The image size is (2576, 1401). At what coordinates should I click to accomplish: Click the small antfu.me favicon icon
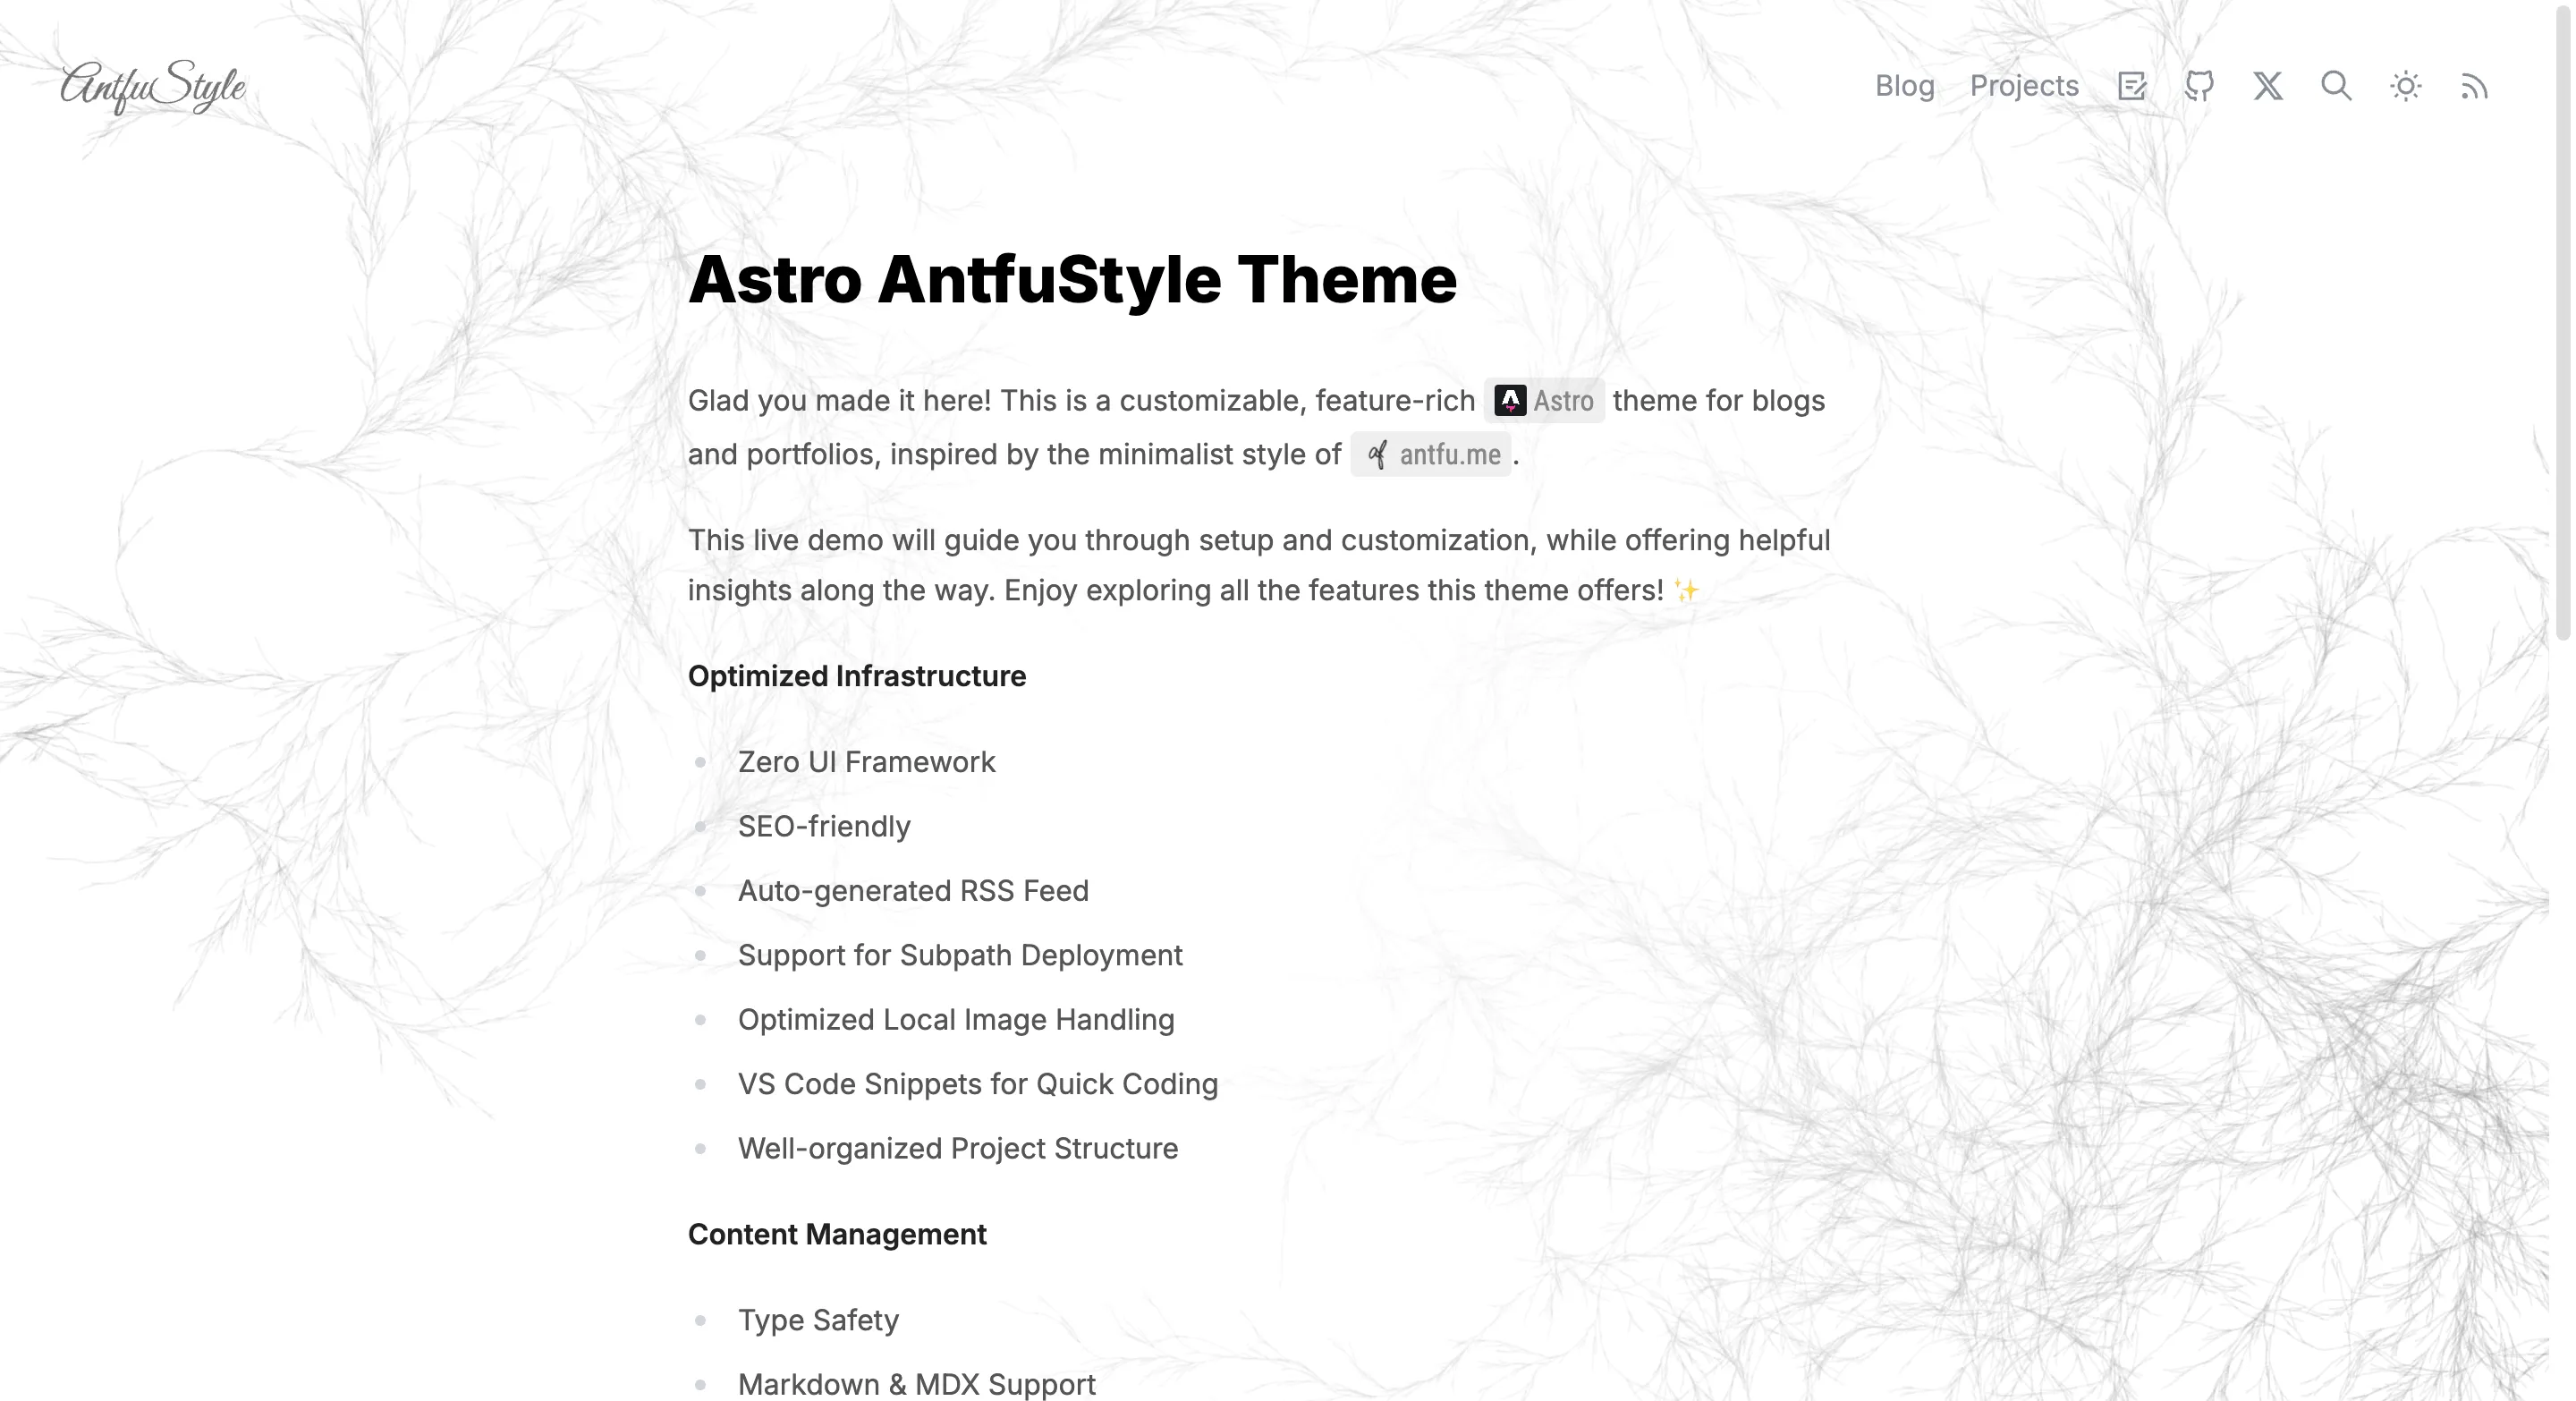[x=1378, y=455]
